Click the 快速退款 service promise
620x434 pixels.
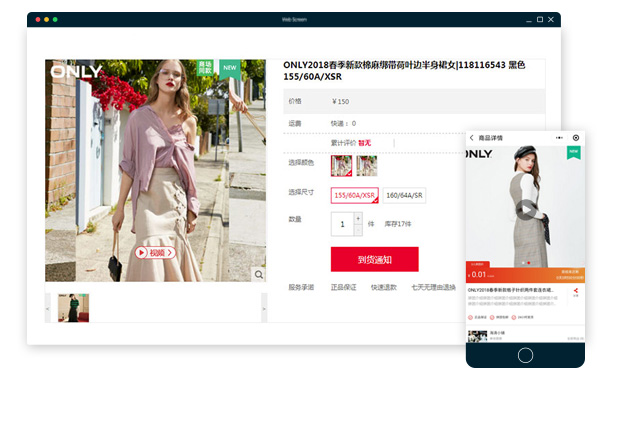pos(384,287)
